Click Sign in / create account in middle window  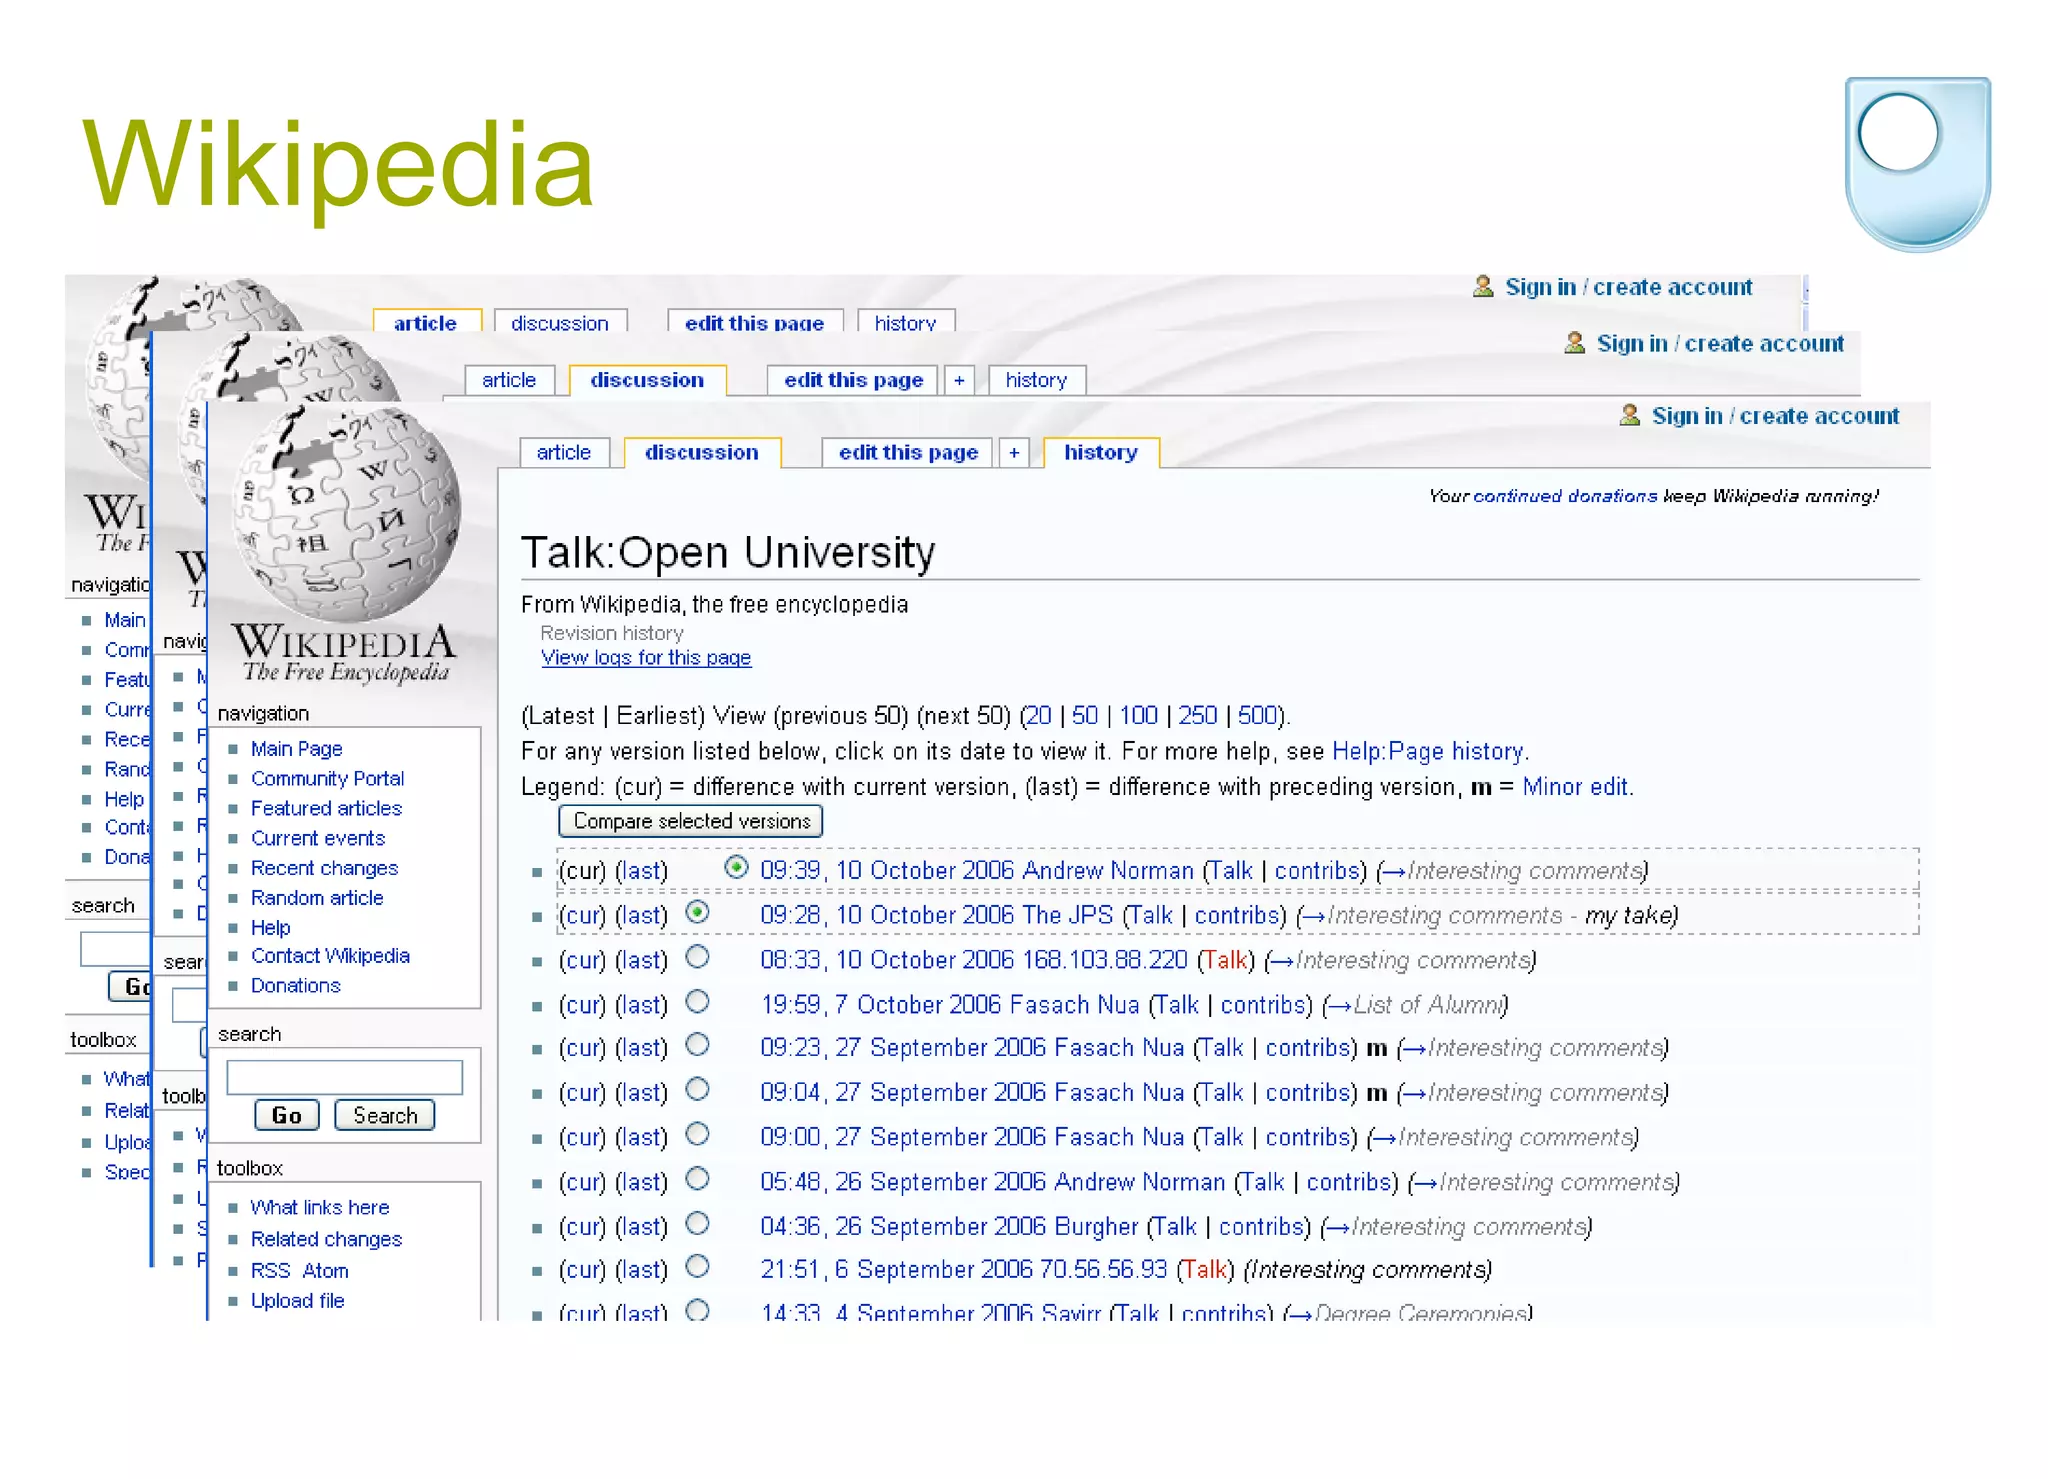pyautogui.click(x=1720, y=344)
